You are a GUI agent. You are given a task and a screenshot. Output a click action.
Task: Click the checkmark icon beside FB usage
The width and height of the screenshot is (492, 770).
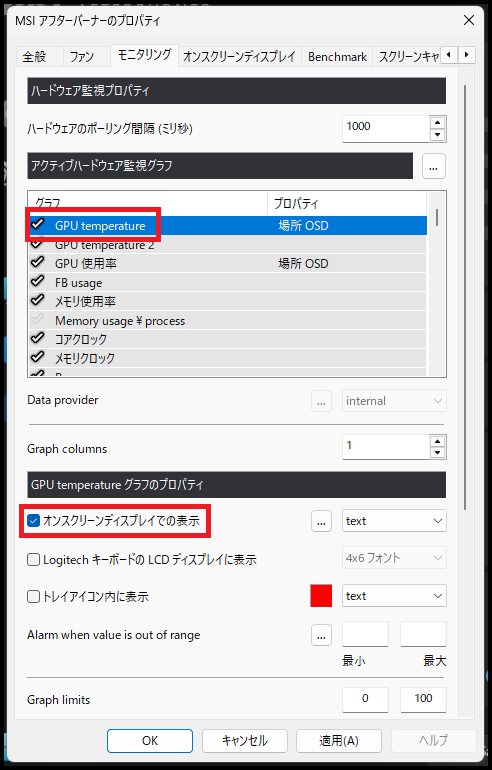click(38, 282)
